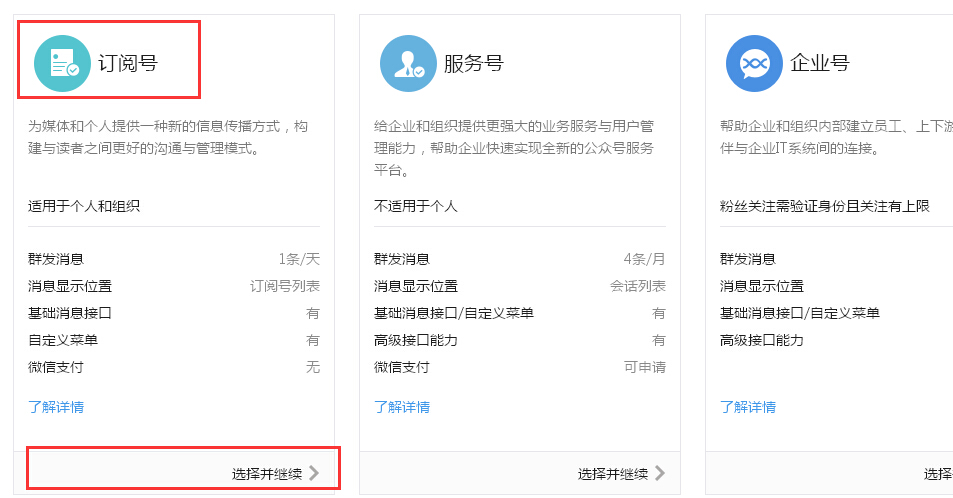Click 消息显示位置 label in 订阅号 card

pos(70,286)
